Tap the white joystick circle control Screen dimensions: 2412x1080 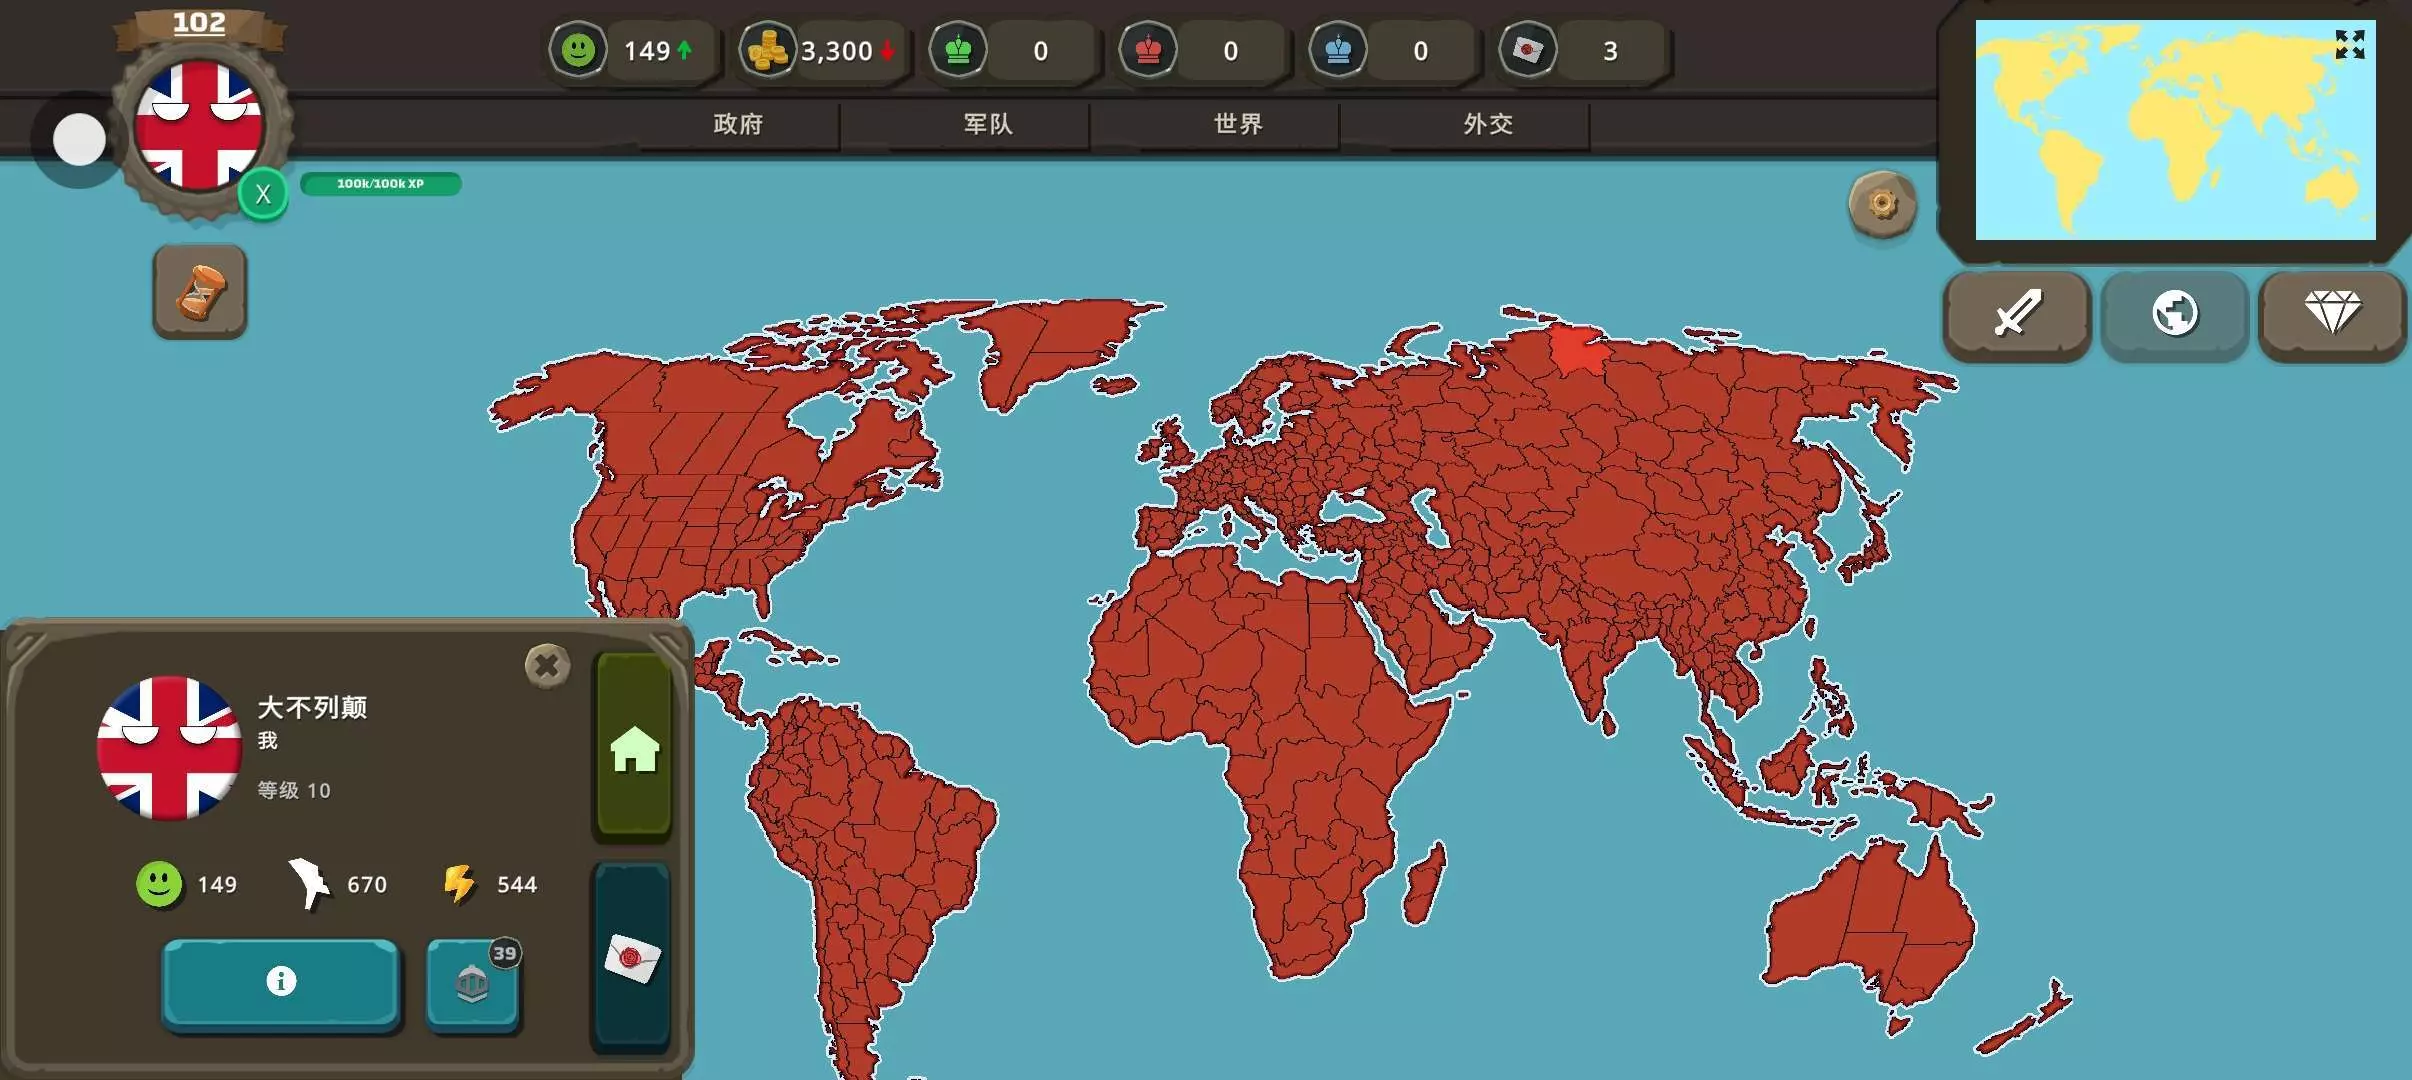[x=78, y=140]
